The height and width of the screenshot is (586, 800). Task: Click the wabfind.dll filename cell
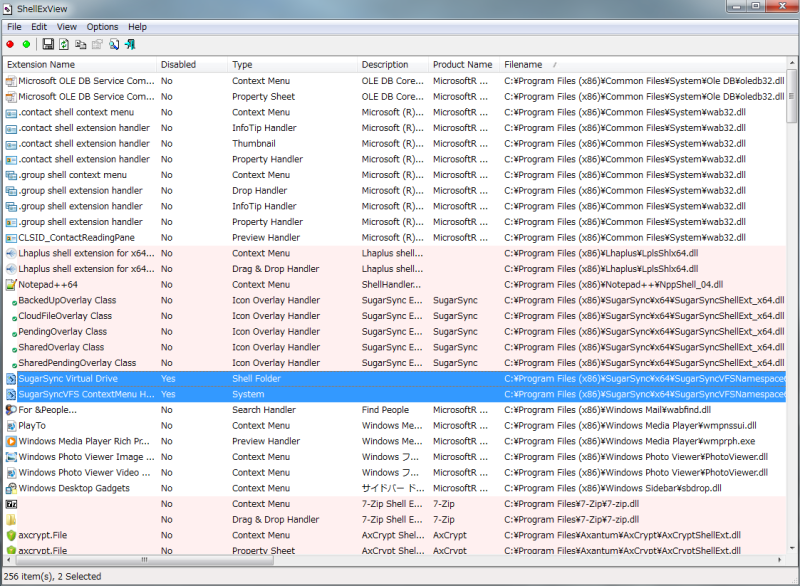608,410
